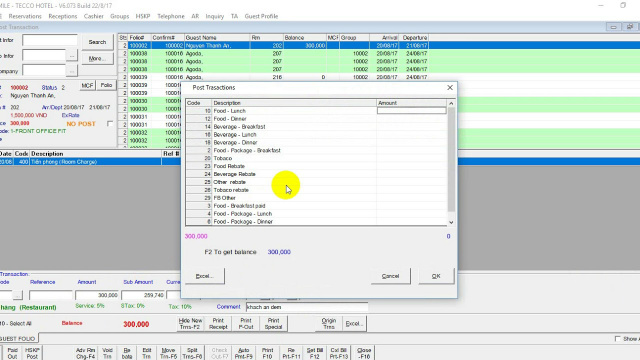The height and width of the screenshot is (360, 640).
Task: Click the HSKP Post toolbar button
Action: tap(32, 353)
